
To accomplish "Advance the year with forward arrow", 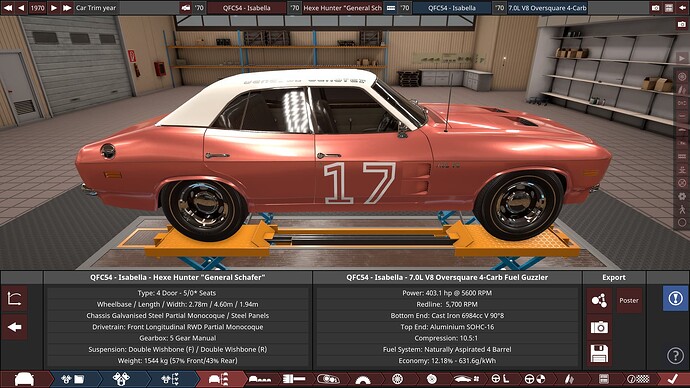I will [54, 7].
